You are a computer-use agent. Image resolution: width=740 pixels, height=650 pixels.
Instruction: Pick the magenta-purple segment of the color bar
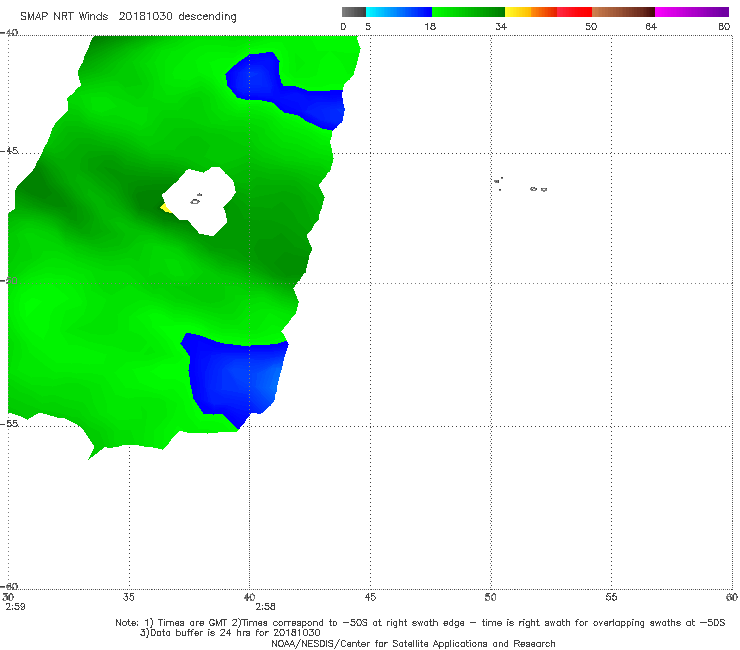click(692, 12)
